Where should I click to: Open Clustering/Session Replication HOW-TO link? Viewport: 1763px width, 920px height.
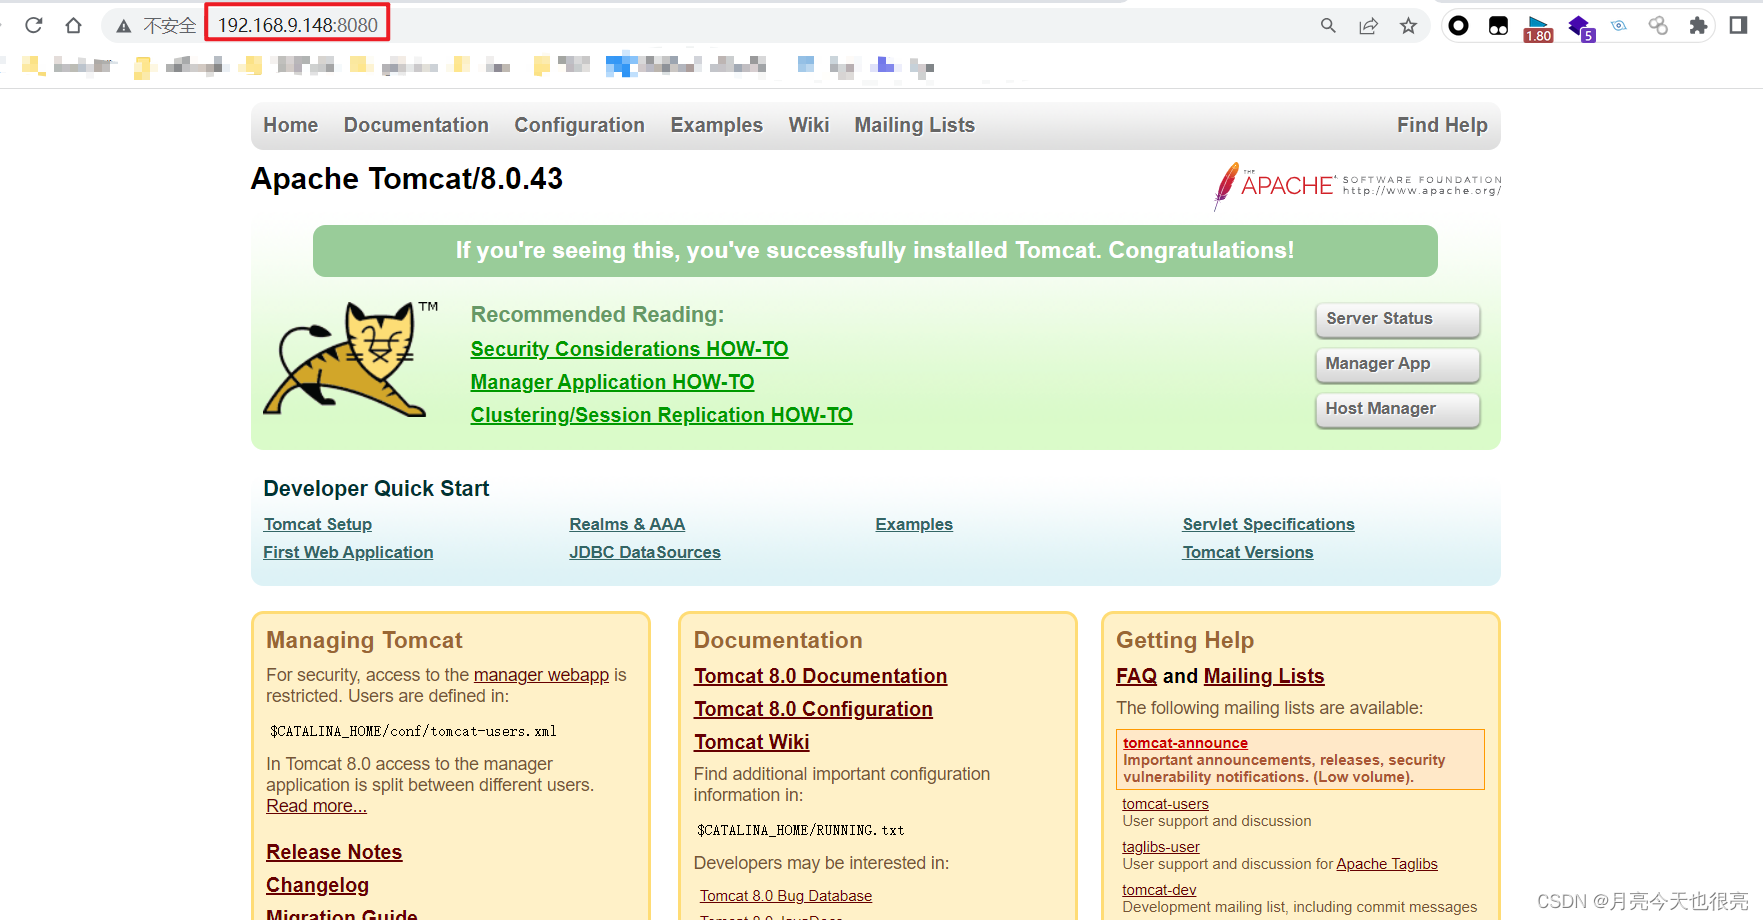(661, 415)
